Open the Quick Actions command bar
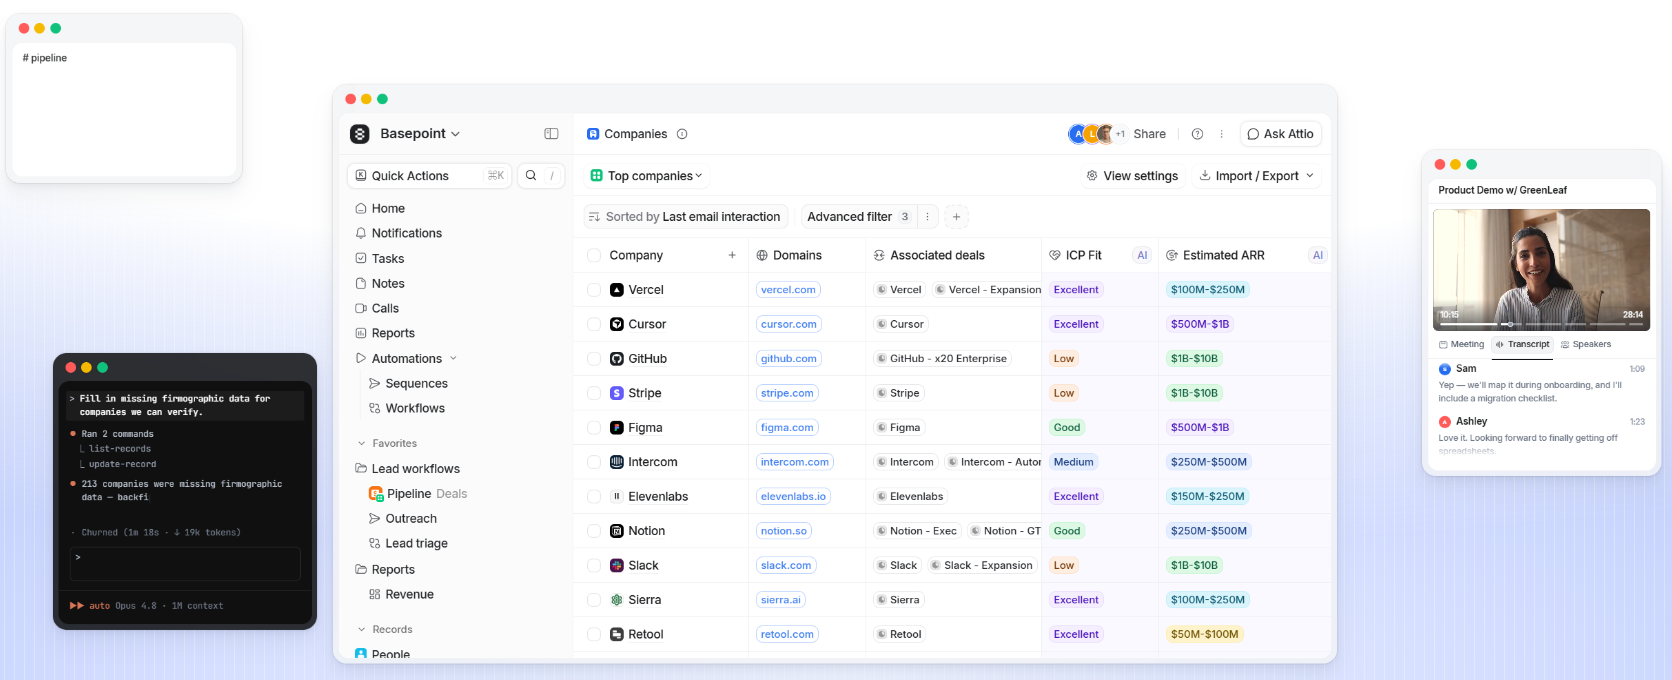 point(430,176)
